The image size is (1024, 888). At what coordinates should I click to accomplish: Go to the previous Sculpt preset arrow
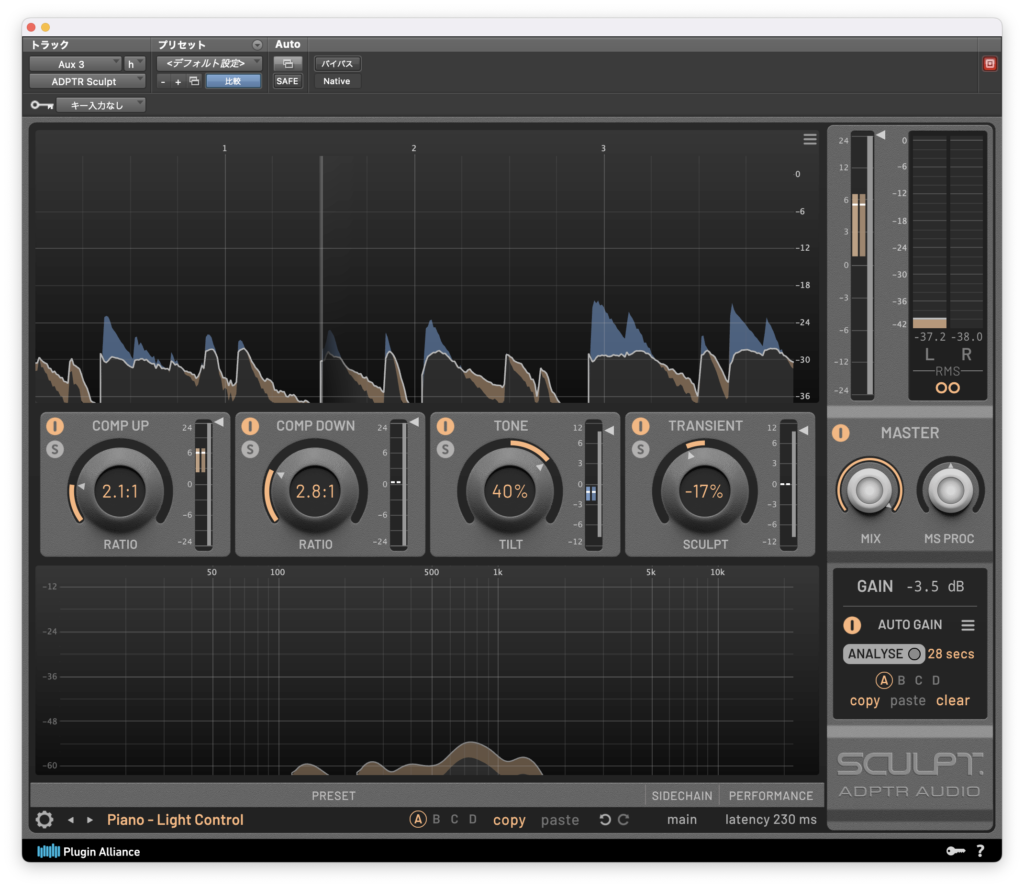click(x=71, y=820)
